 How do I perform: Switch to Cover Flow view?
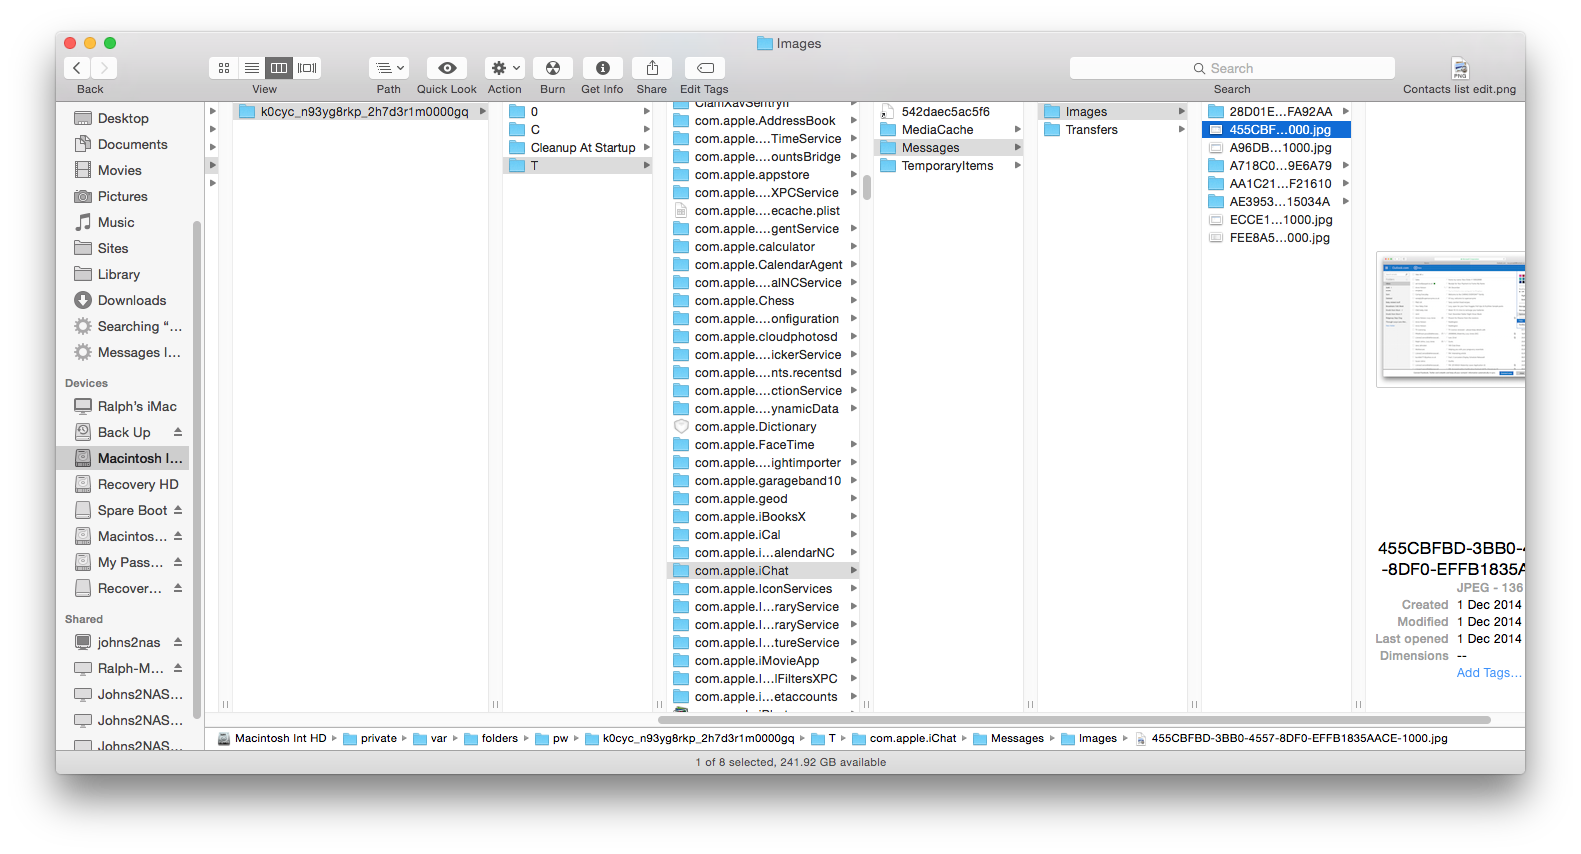click(307, 68)
